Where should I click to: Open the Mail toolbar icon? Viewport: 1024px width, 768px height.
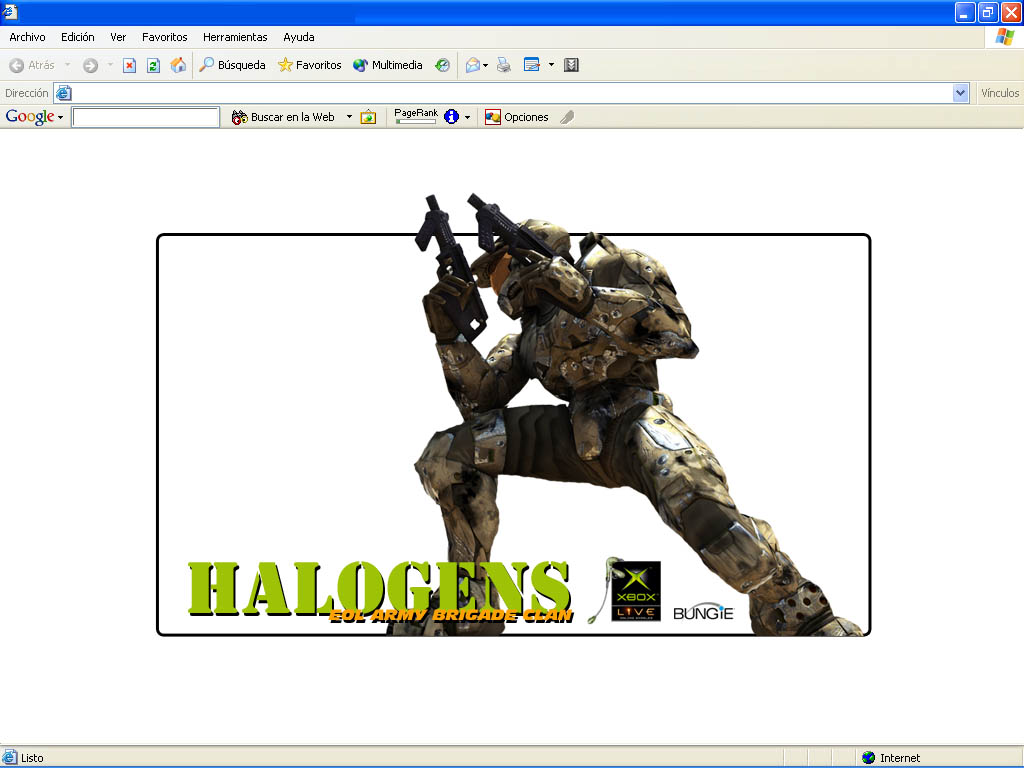473,65
